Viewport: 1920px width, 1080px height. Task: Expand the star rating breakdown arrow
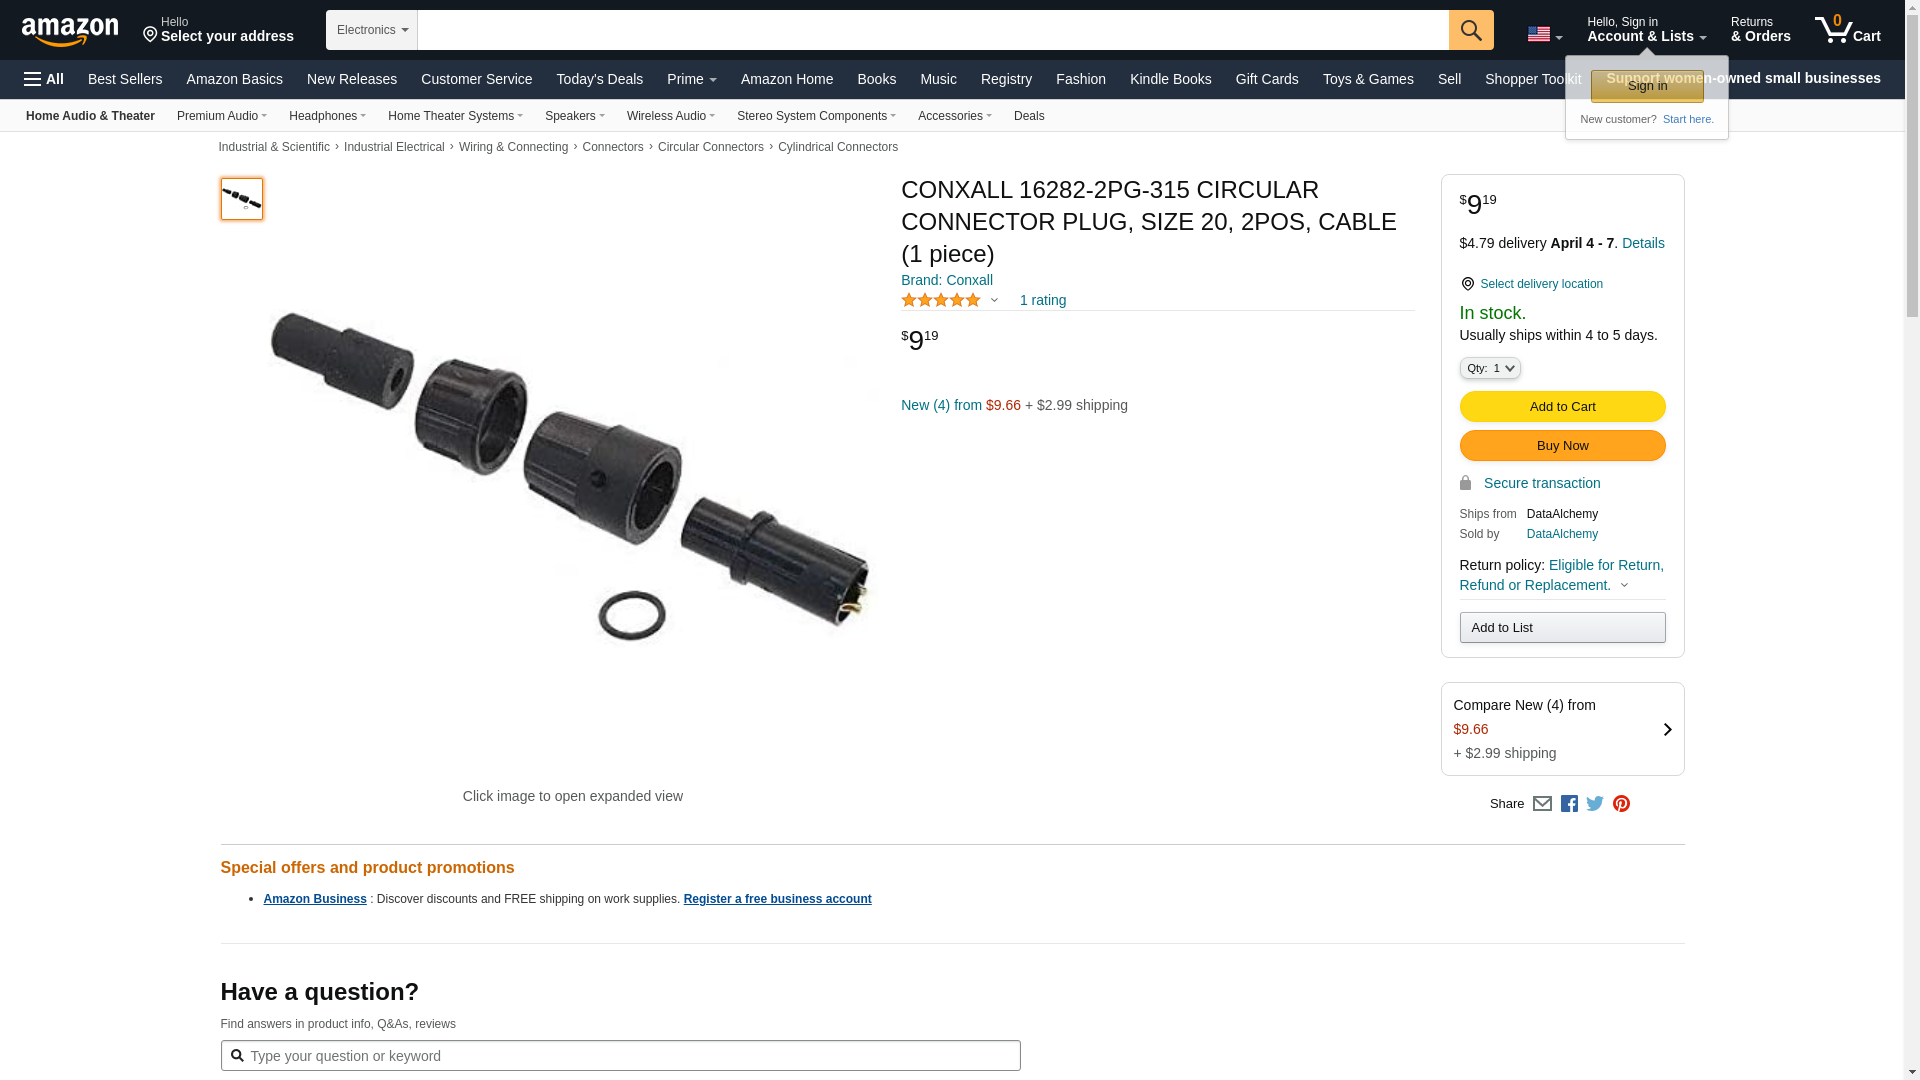[994, 300]
